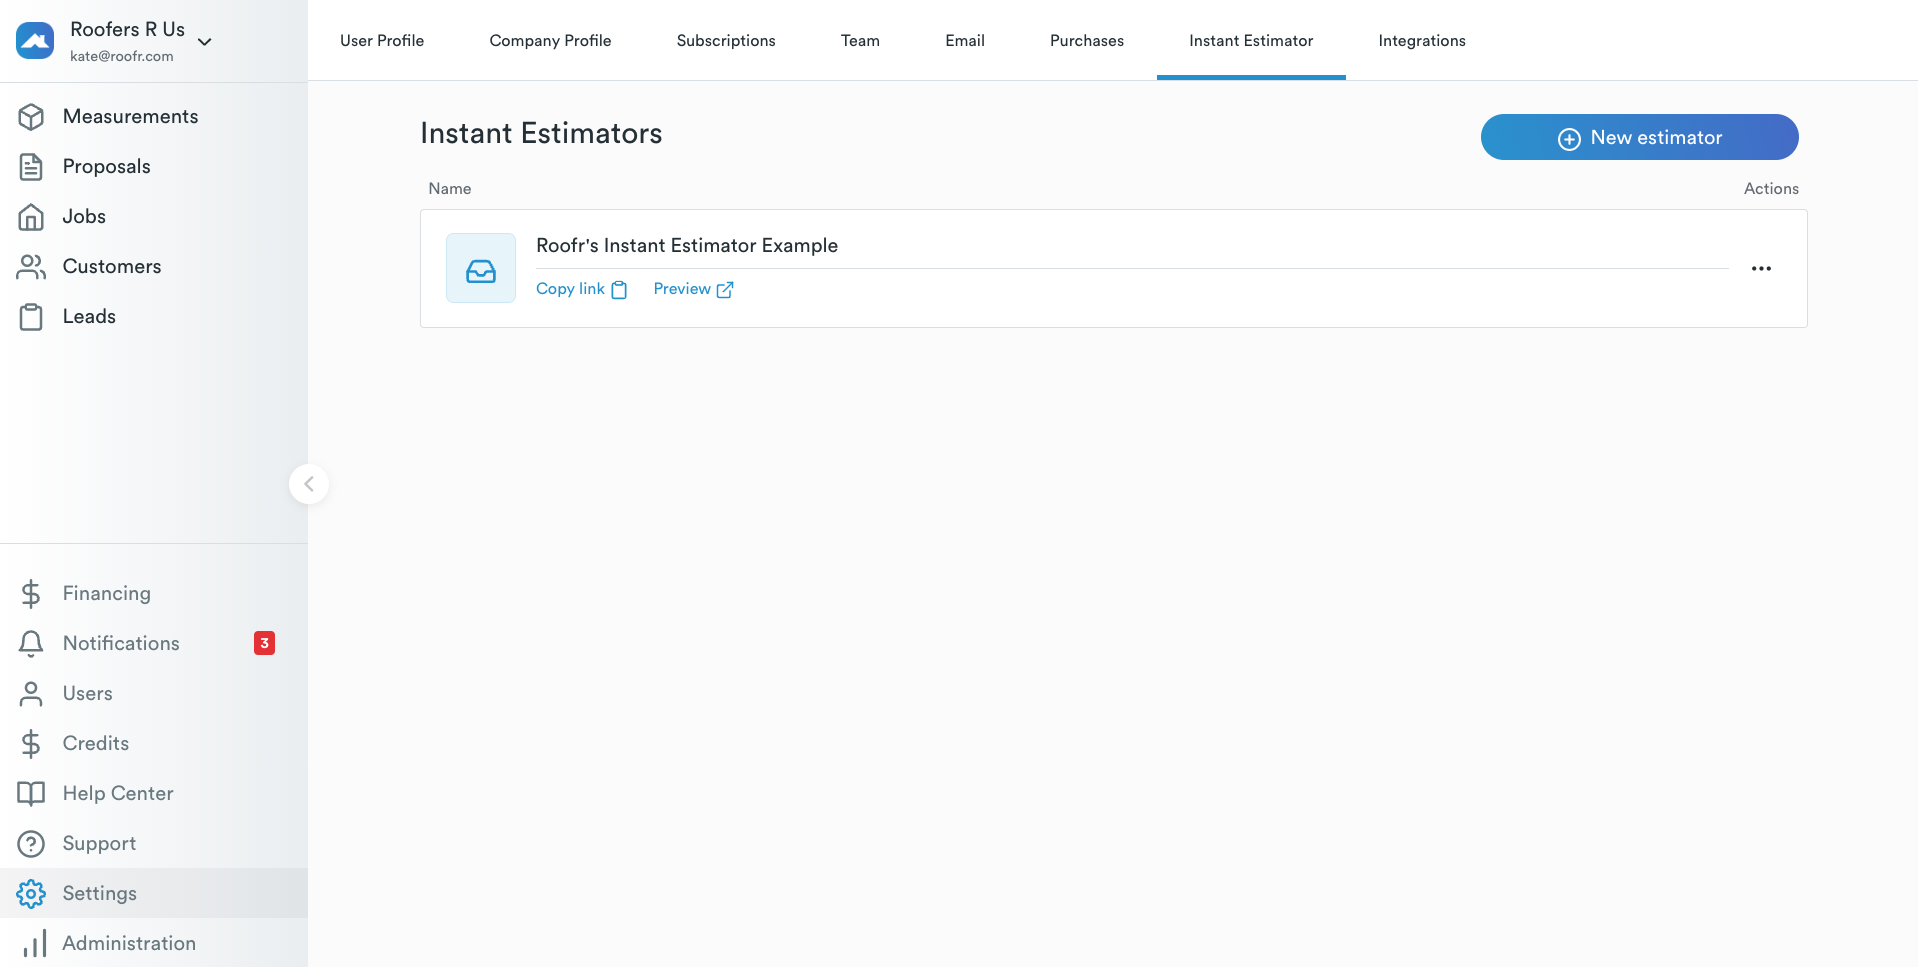Screen dimensions: 1918x967
Task: Switch to the Integrations tab
Action: click(x=1421, y=40)
